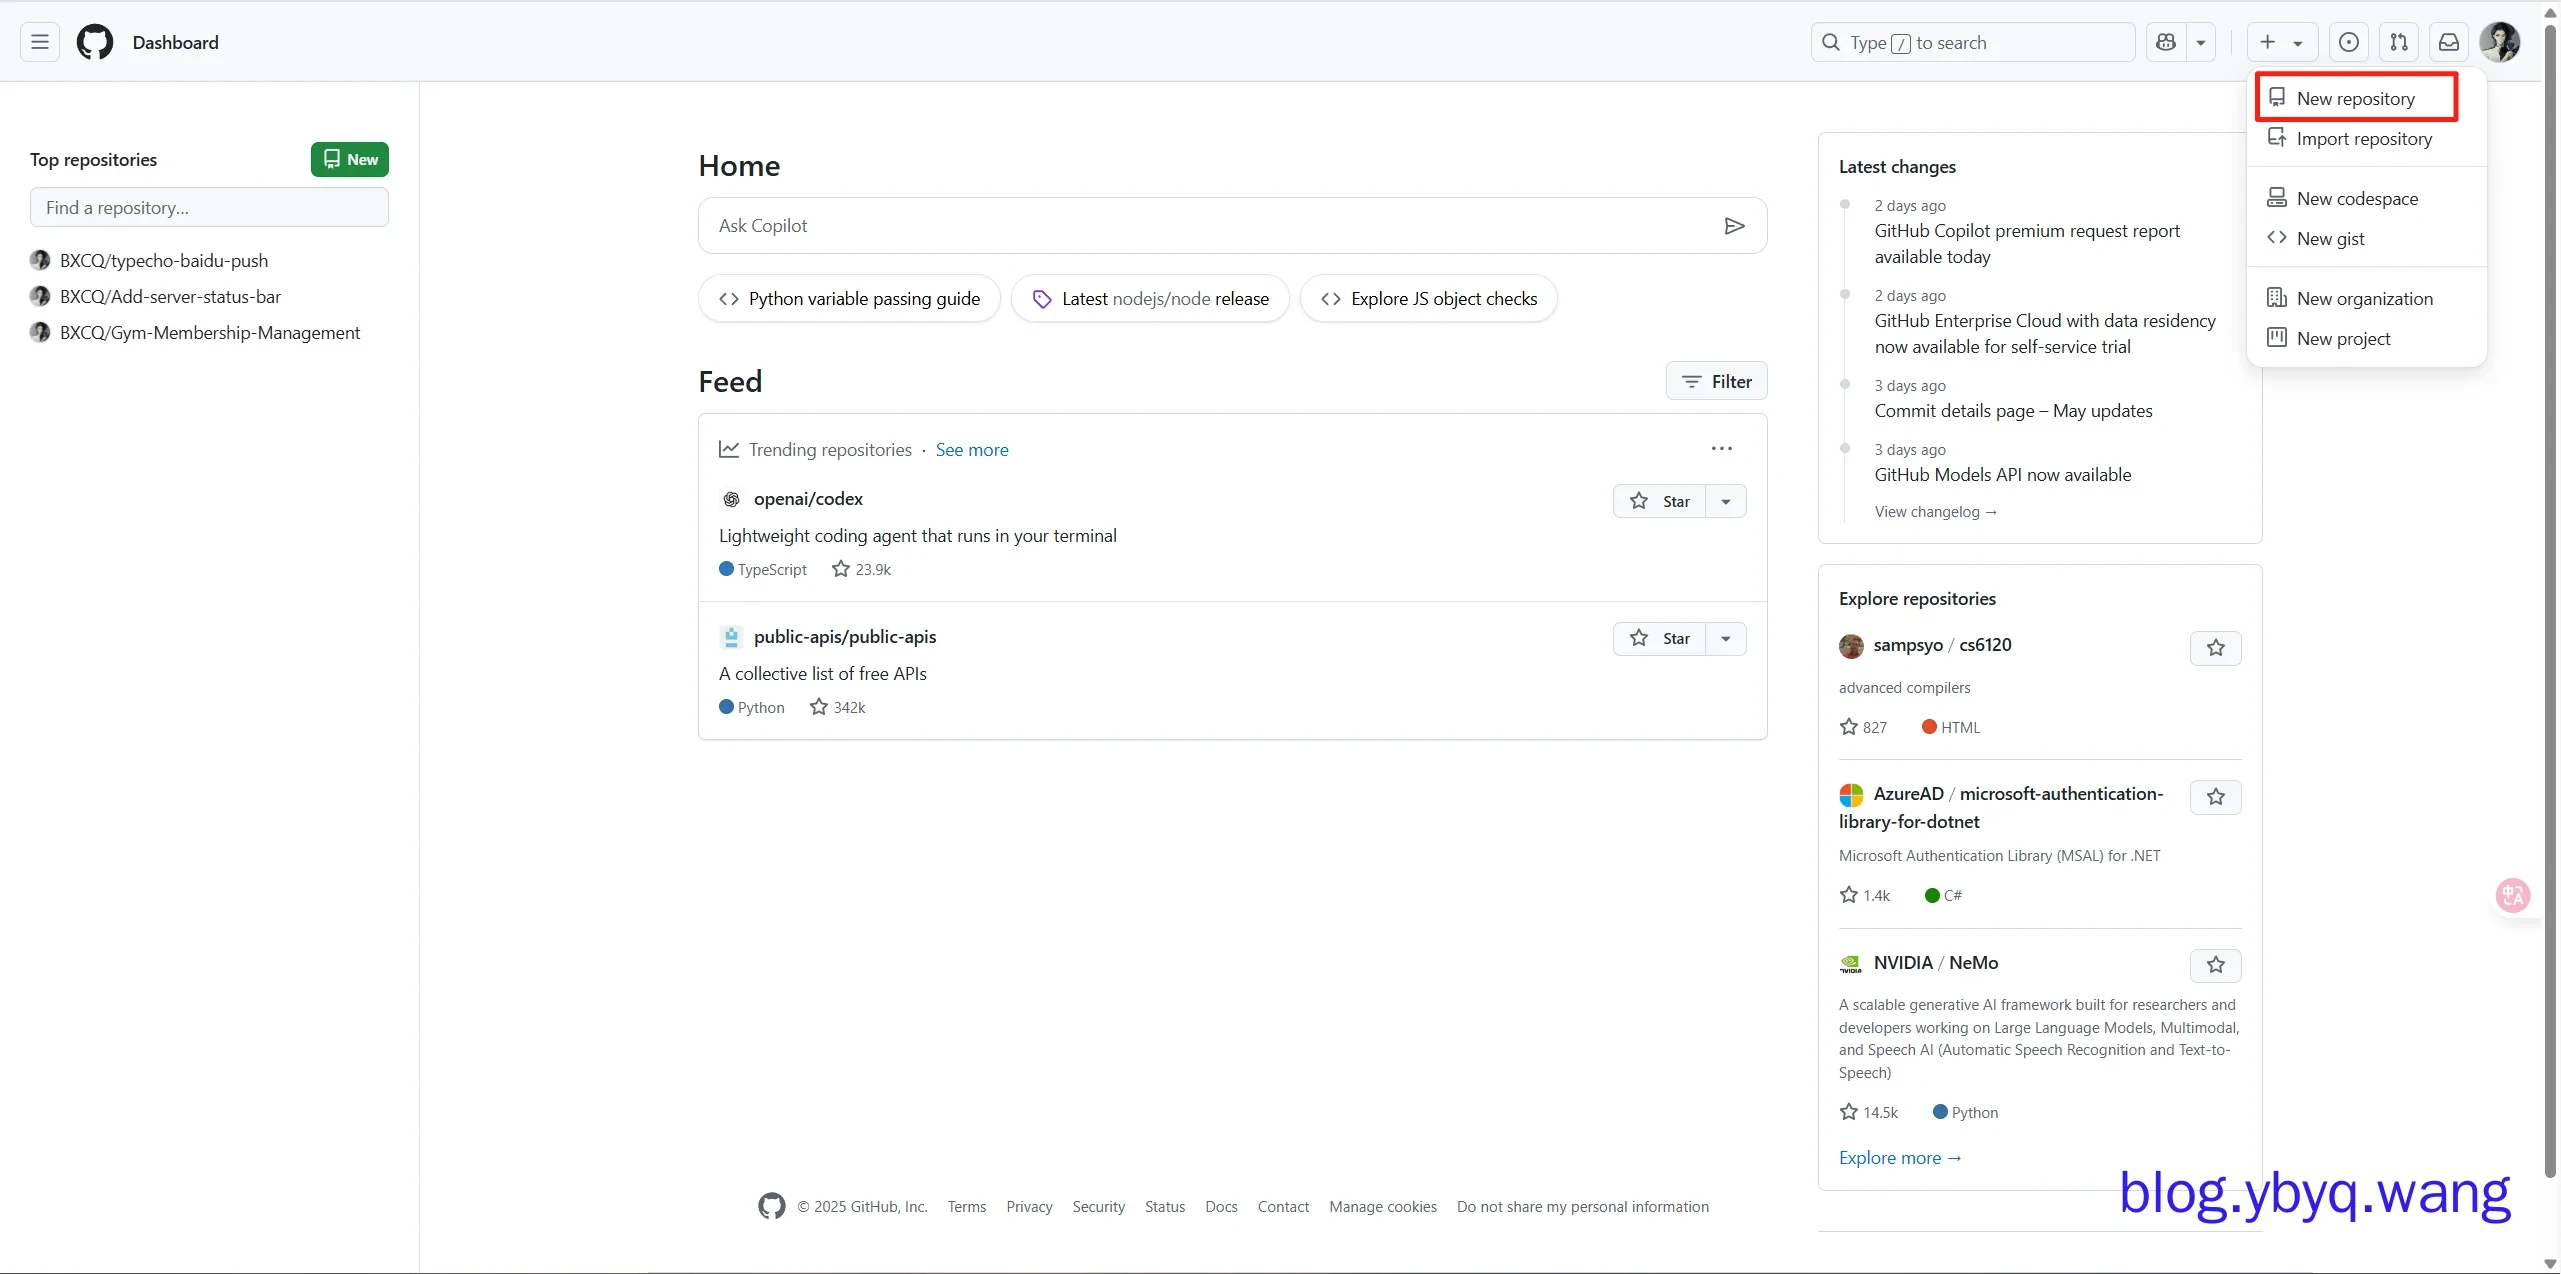The height and width of the screenshot is (1274, 2561).
Task: Expand the list dropdown beside public-apis Star
Action: 1726,638
